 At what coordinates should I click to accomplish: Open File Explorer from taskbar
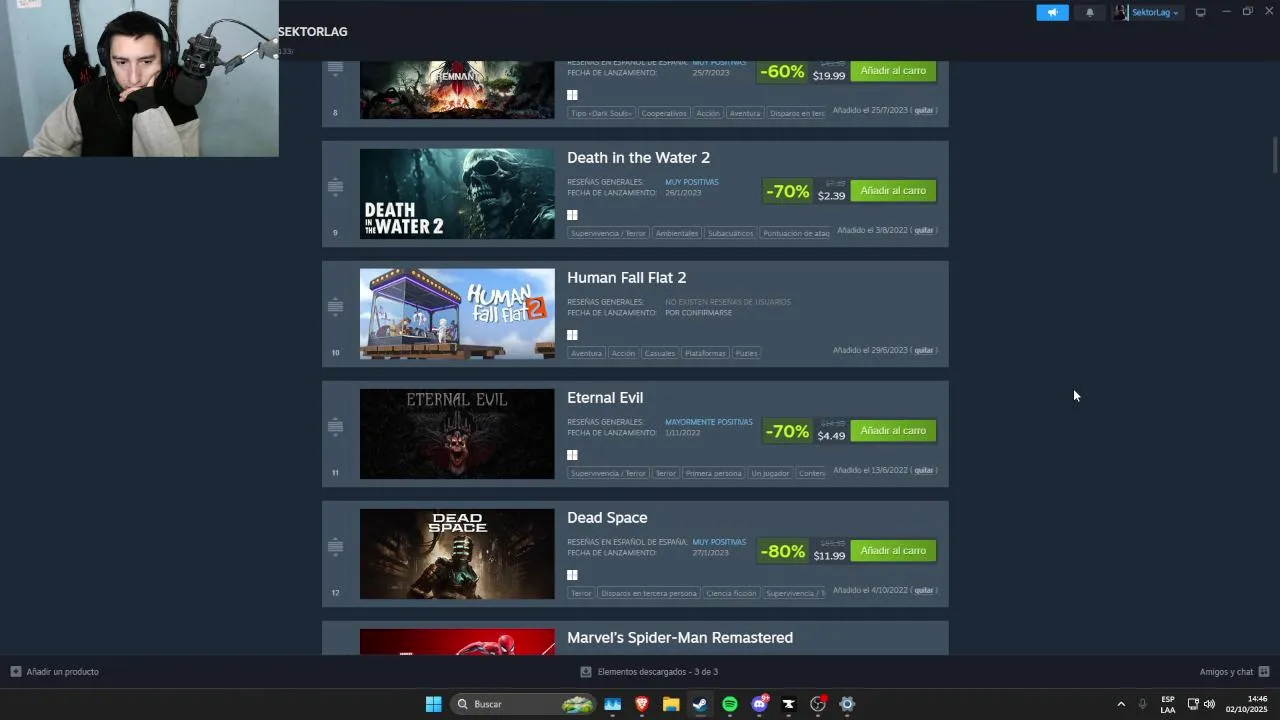[671, 704]
